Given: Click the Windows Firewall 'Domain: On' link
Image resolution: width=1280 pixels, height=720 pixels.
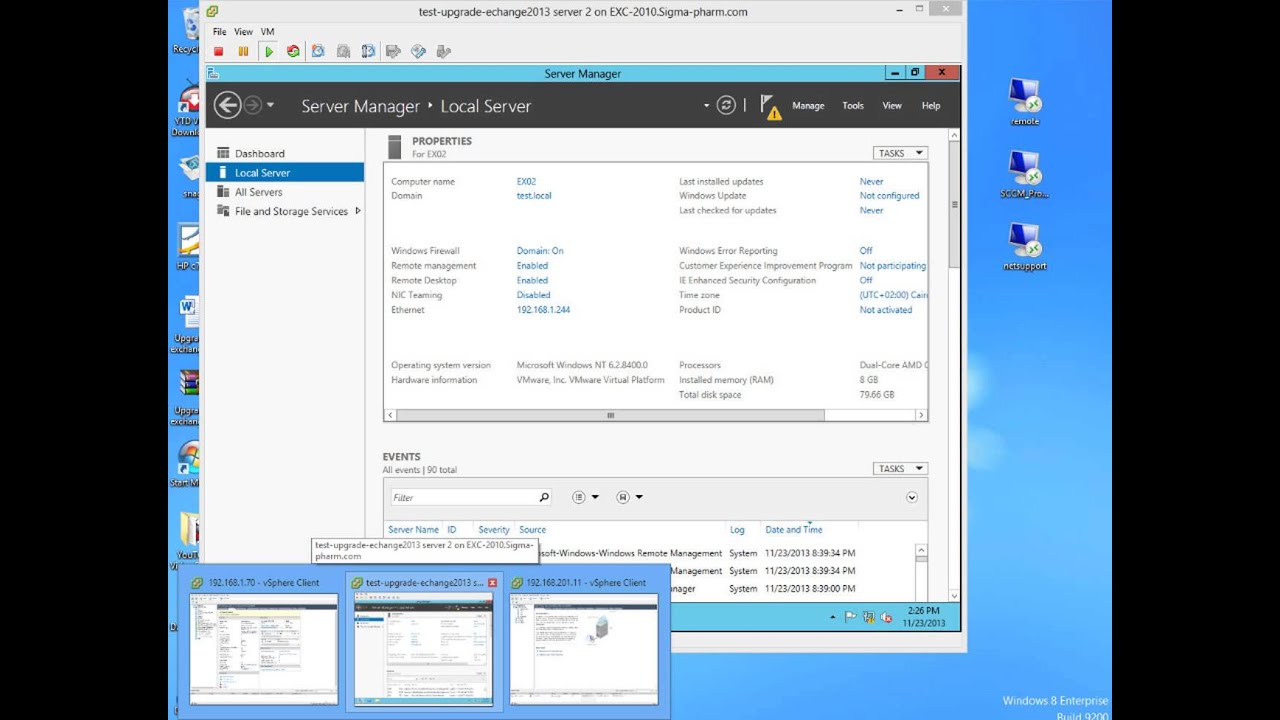Looking at the screenshot, I should (x=540, y=251).
